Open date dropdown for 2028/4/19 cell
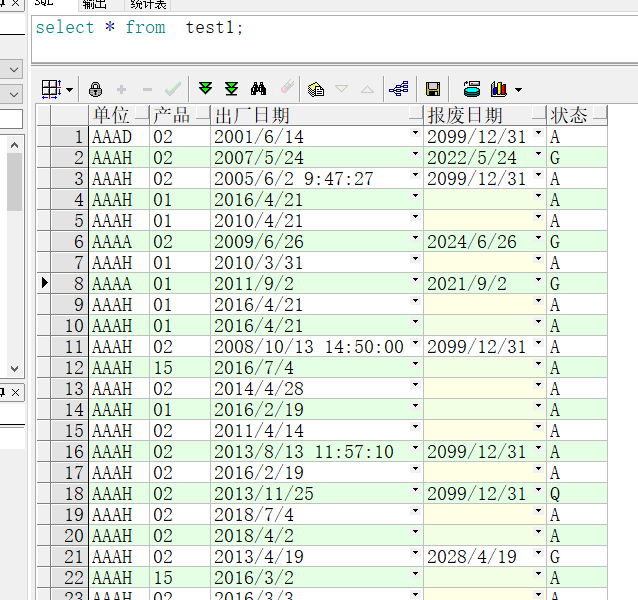Viewport: 638px width, 600px height. (x=538, y=552)
